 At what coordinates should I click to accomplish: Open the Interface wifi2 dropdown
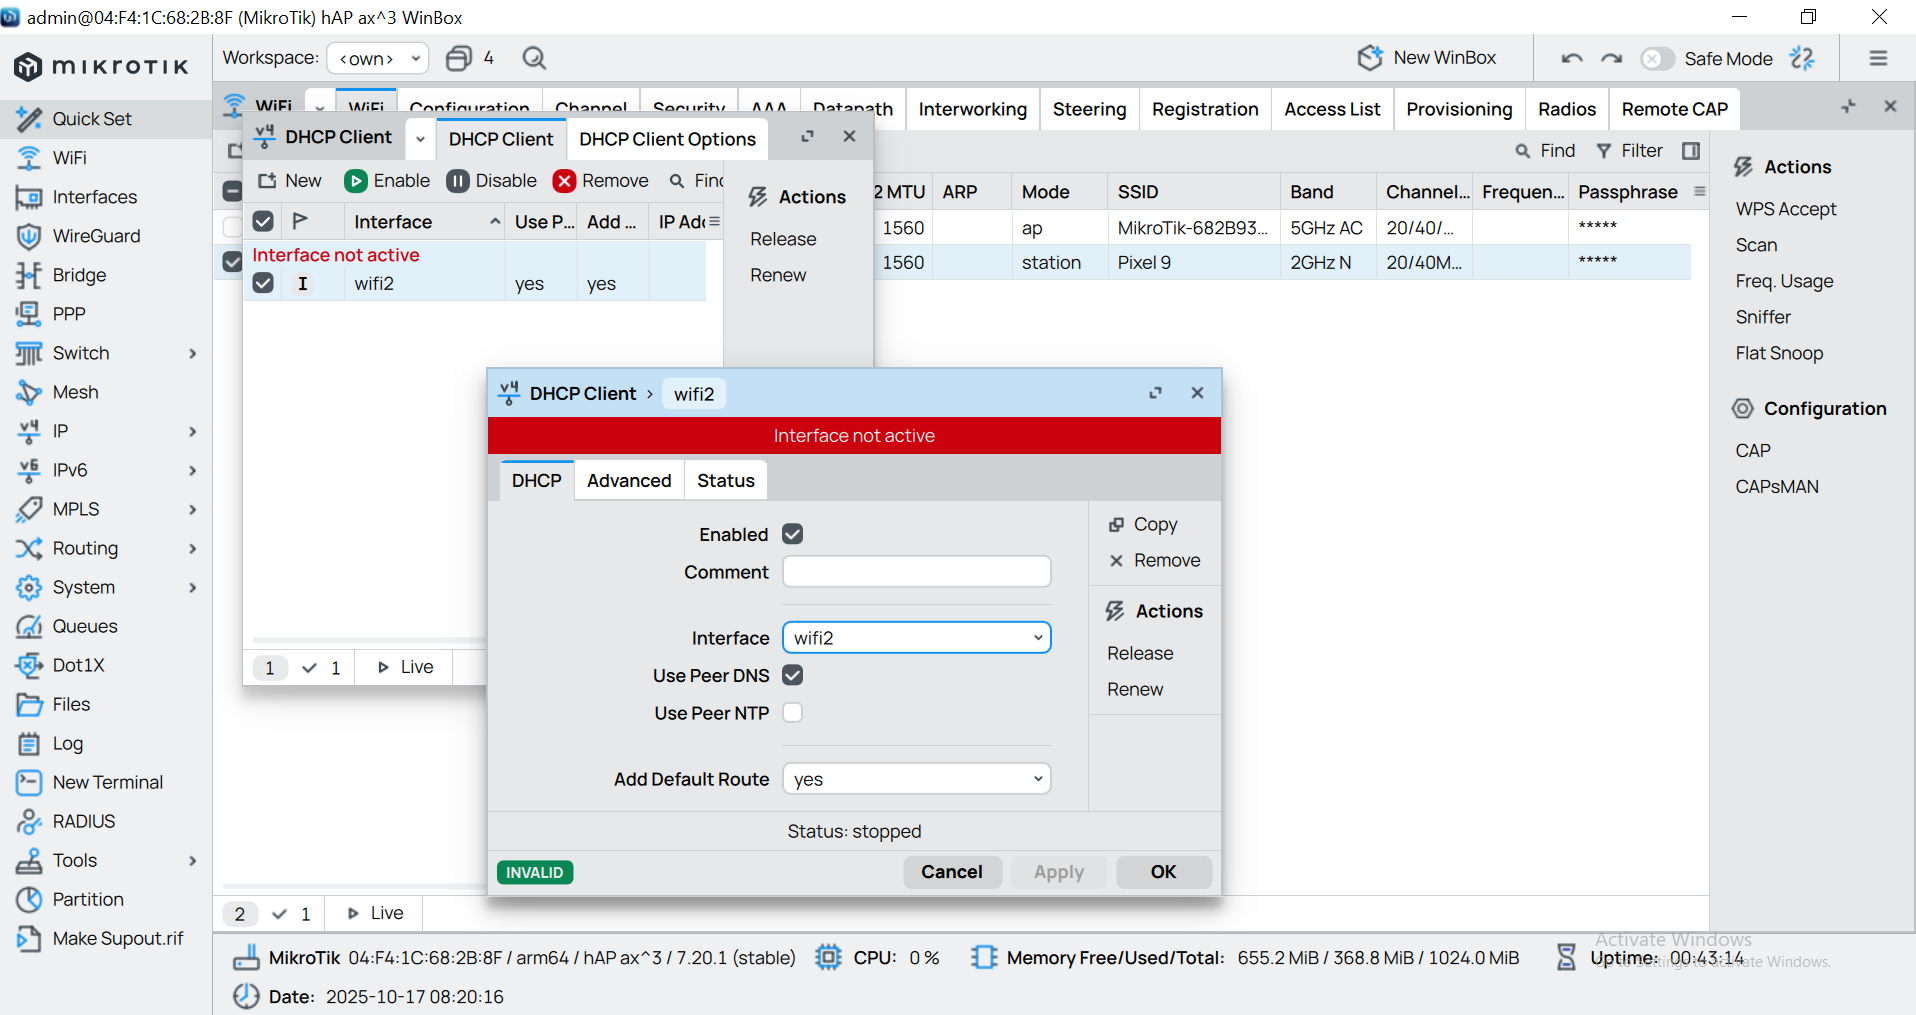coord(917,638)
